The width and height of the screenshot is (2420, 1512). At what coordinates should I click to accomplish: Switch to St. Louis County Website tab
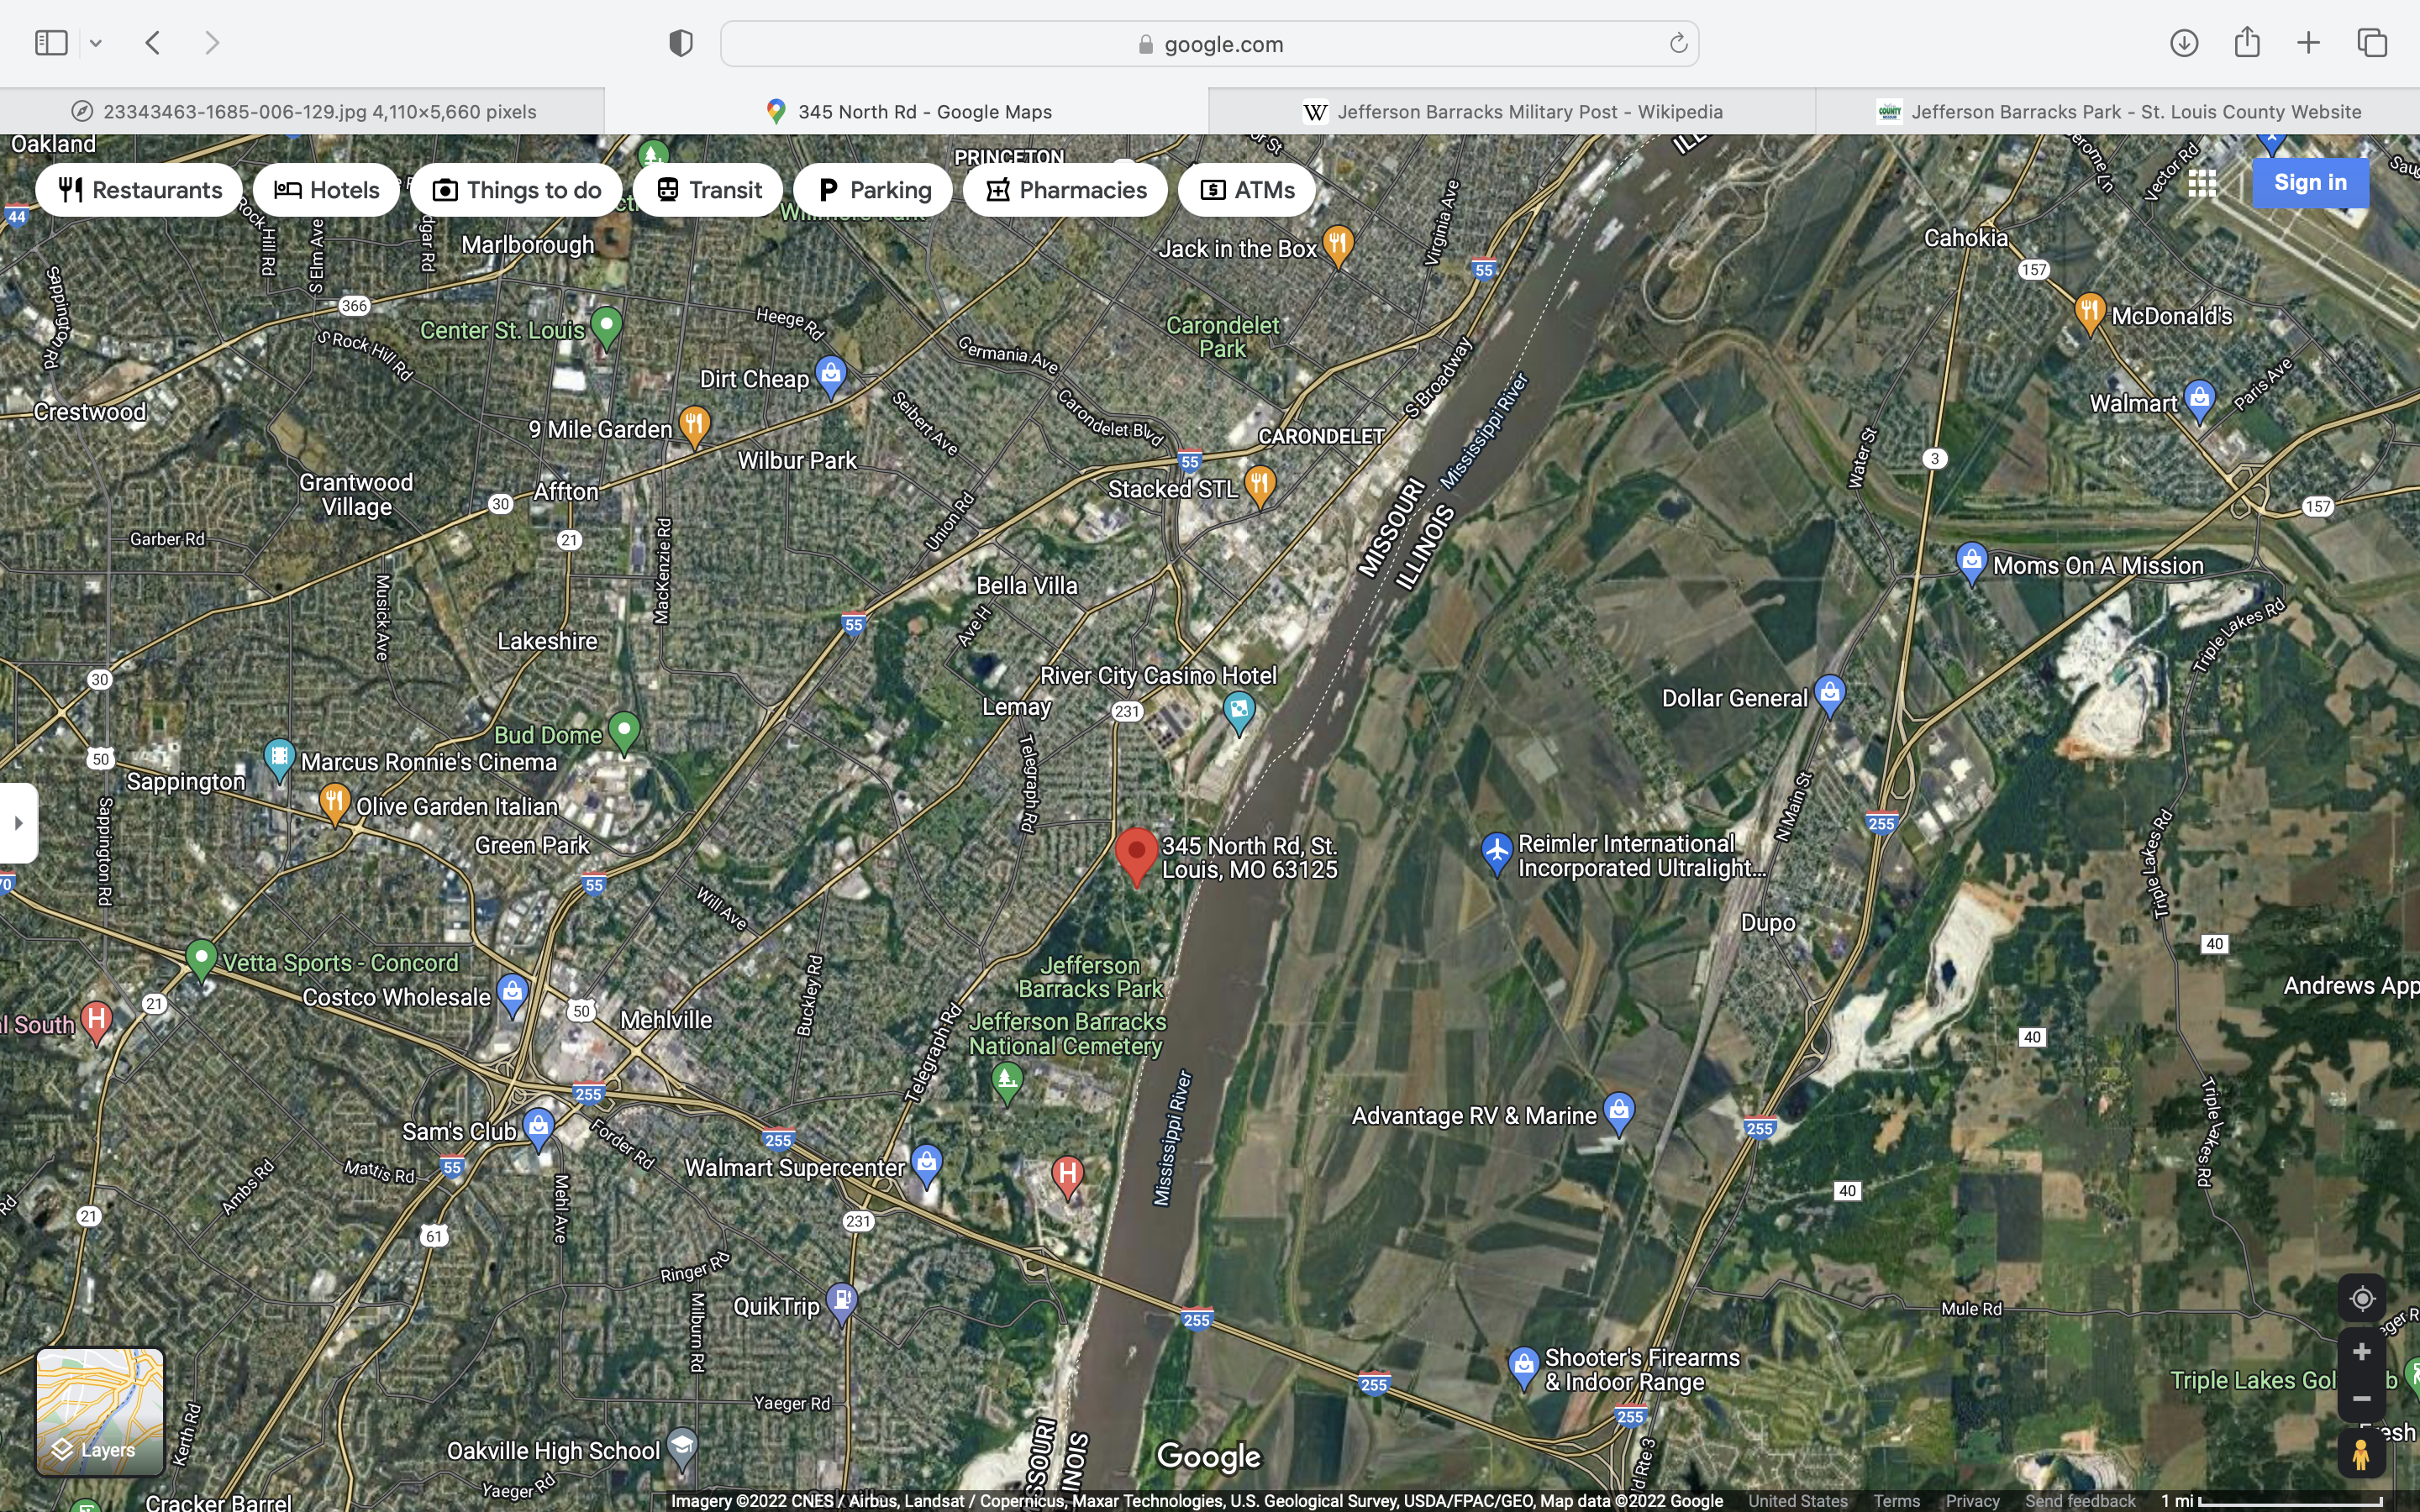[2118, 111]
